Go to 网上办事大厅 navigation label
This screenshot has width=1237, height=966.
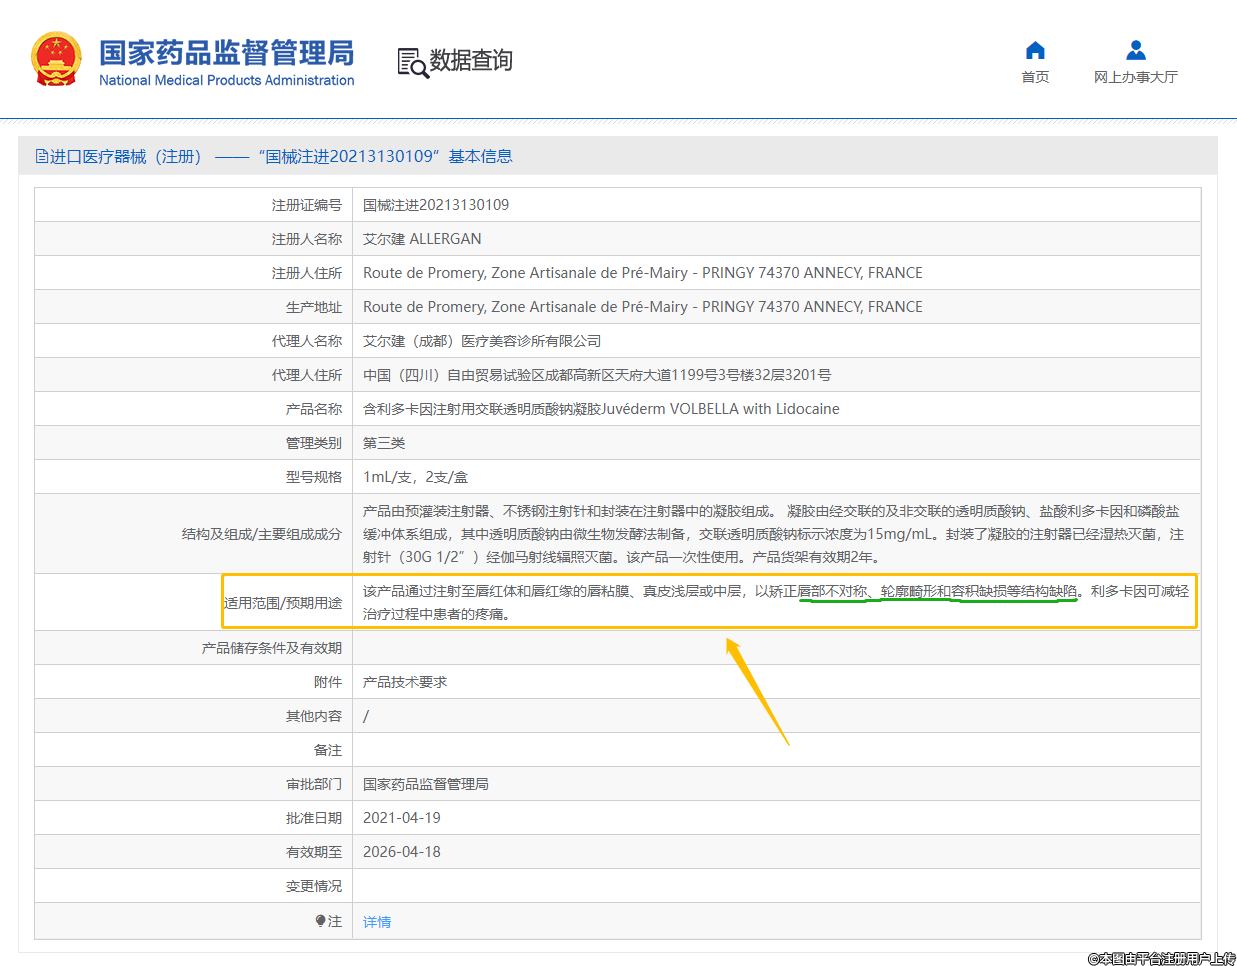tap(1135, 77)
